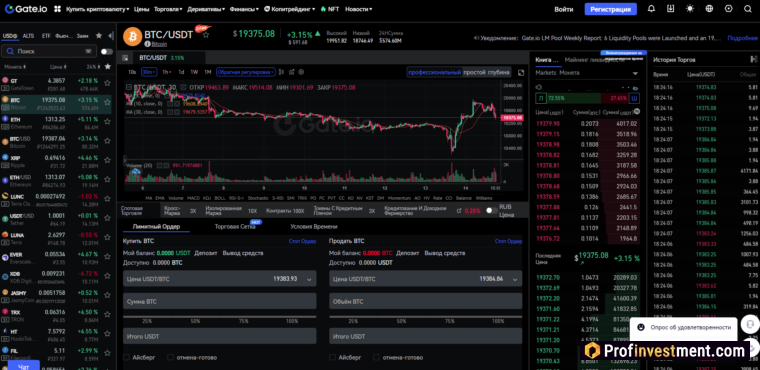
Task: Open Условия Времени tab
Action: [314, 226]
